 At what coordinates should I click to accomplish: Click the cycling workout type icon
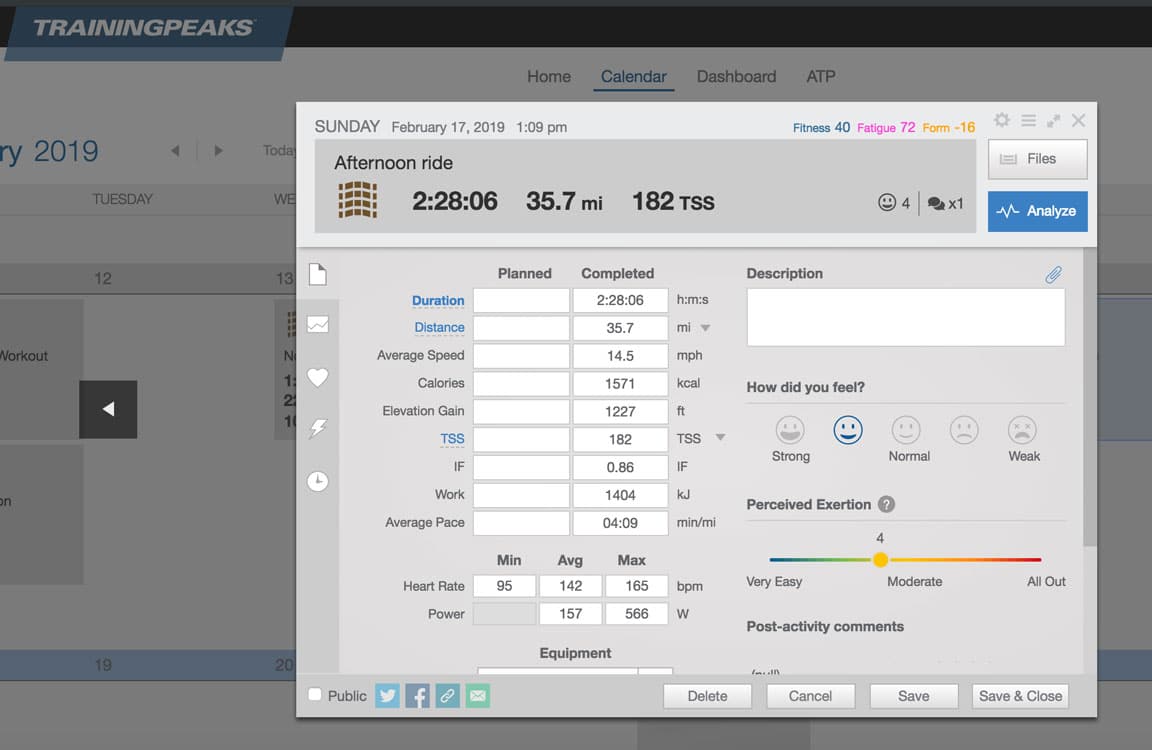[x=357, y=200]
